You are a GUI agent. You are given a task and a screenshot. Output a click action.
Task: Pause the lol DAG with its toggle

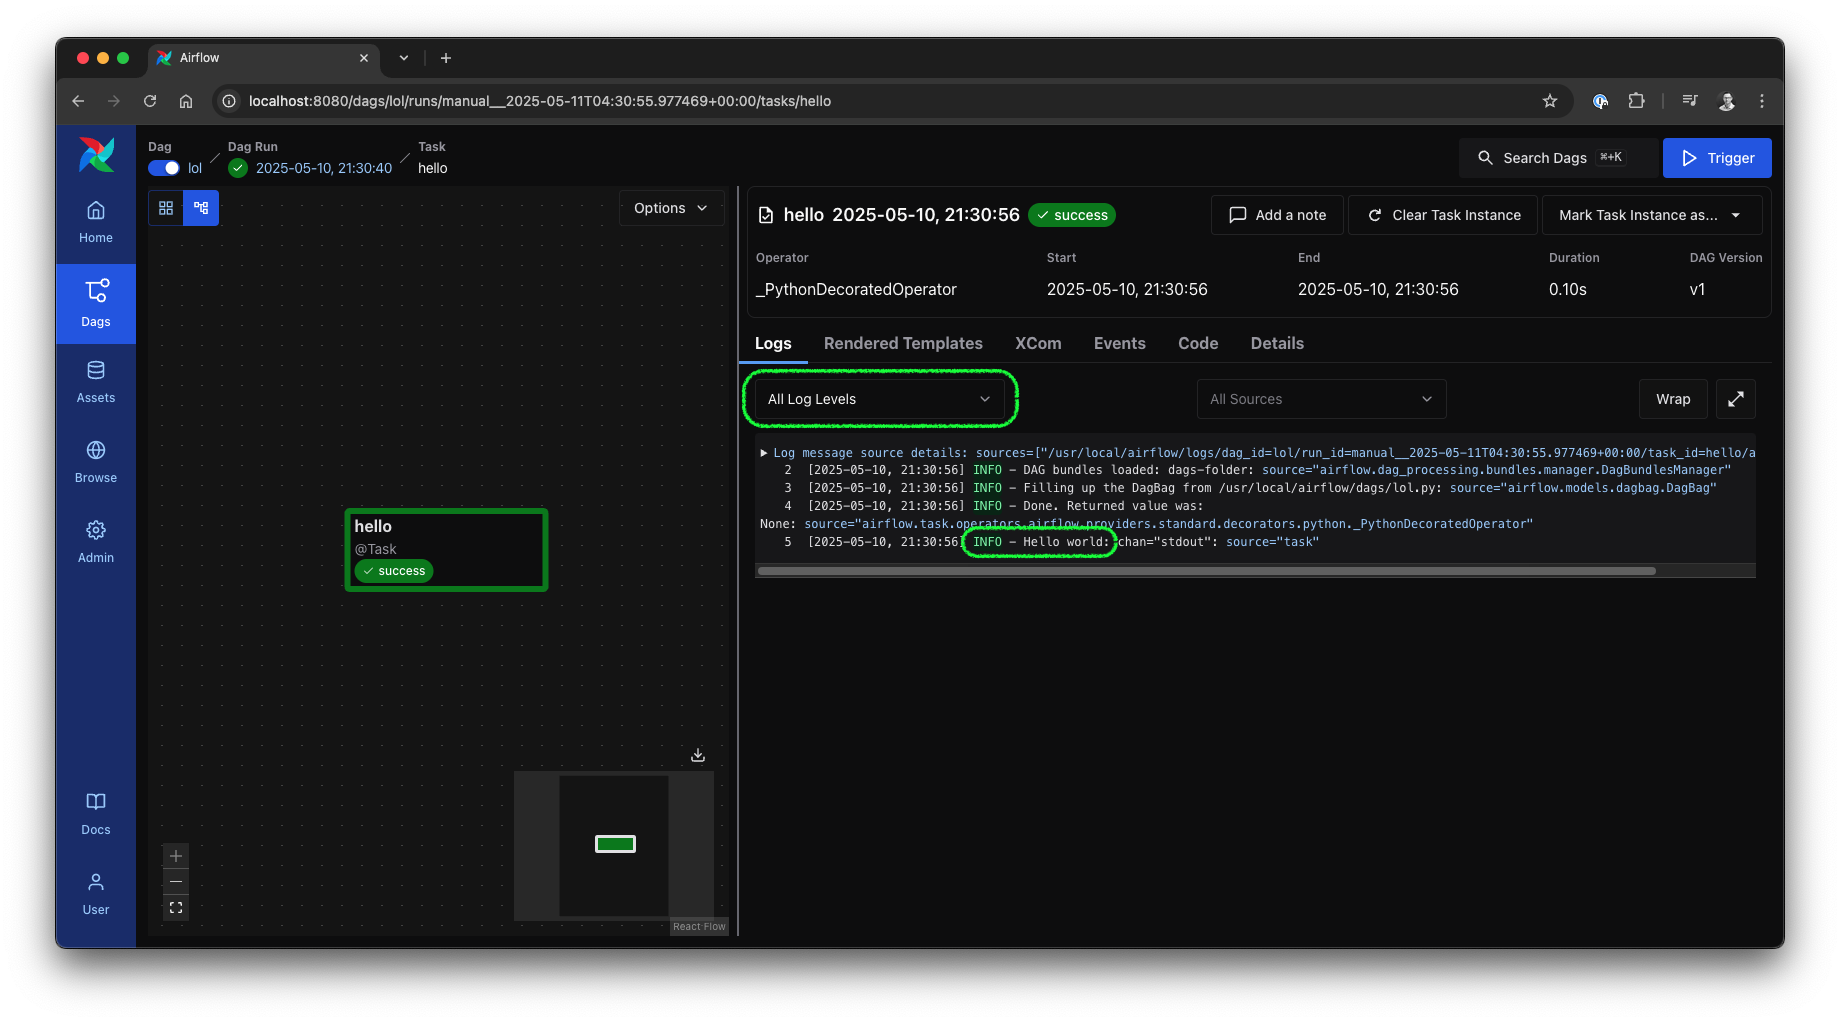163,168
